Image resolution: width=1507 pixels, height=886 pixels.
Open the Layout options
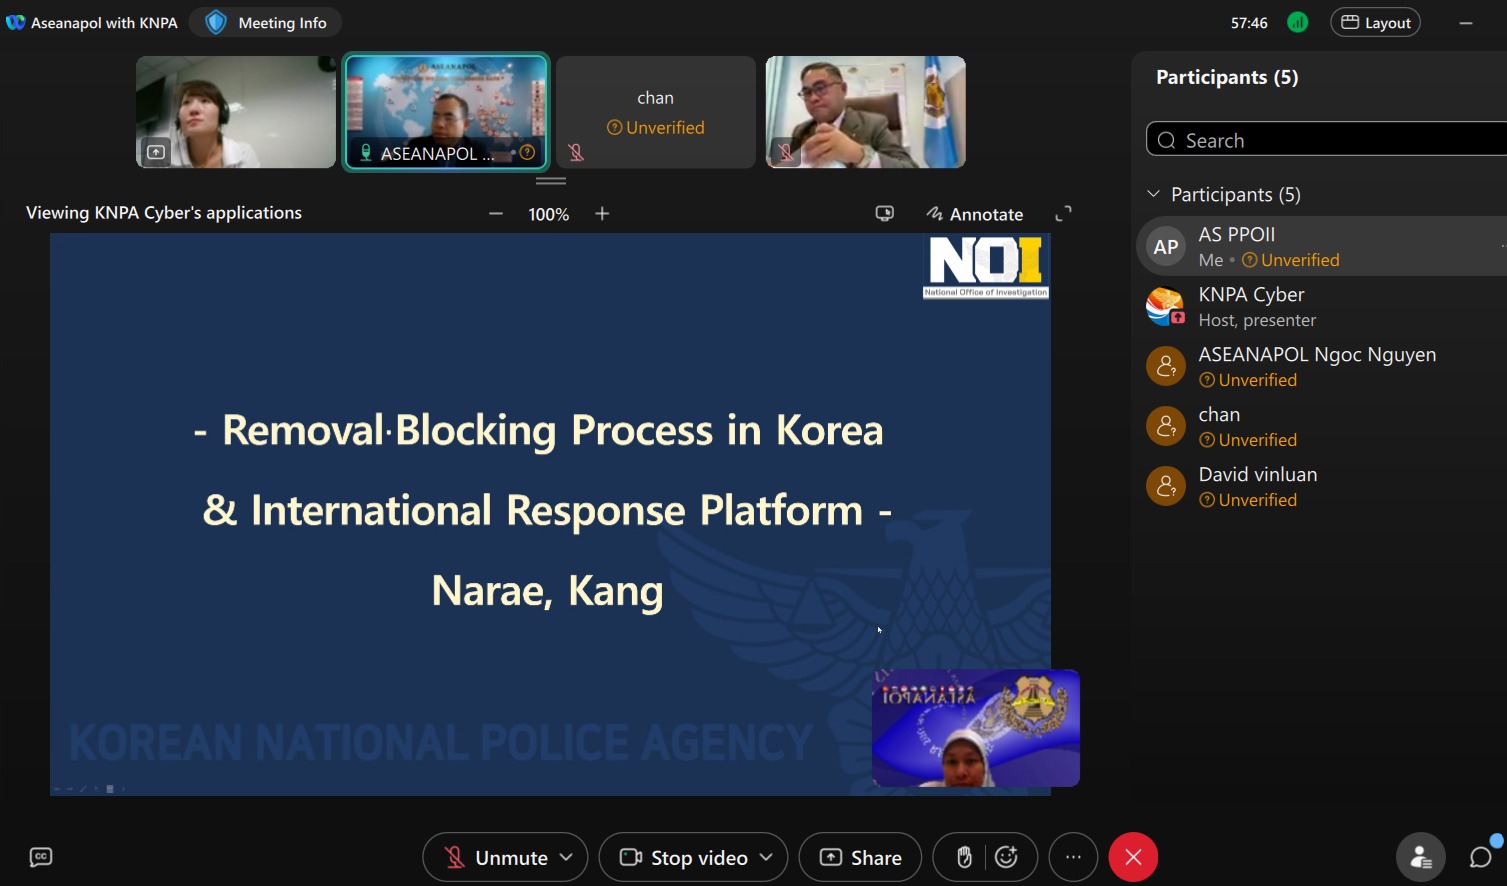(1375, 22)
